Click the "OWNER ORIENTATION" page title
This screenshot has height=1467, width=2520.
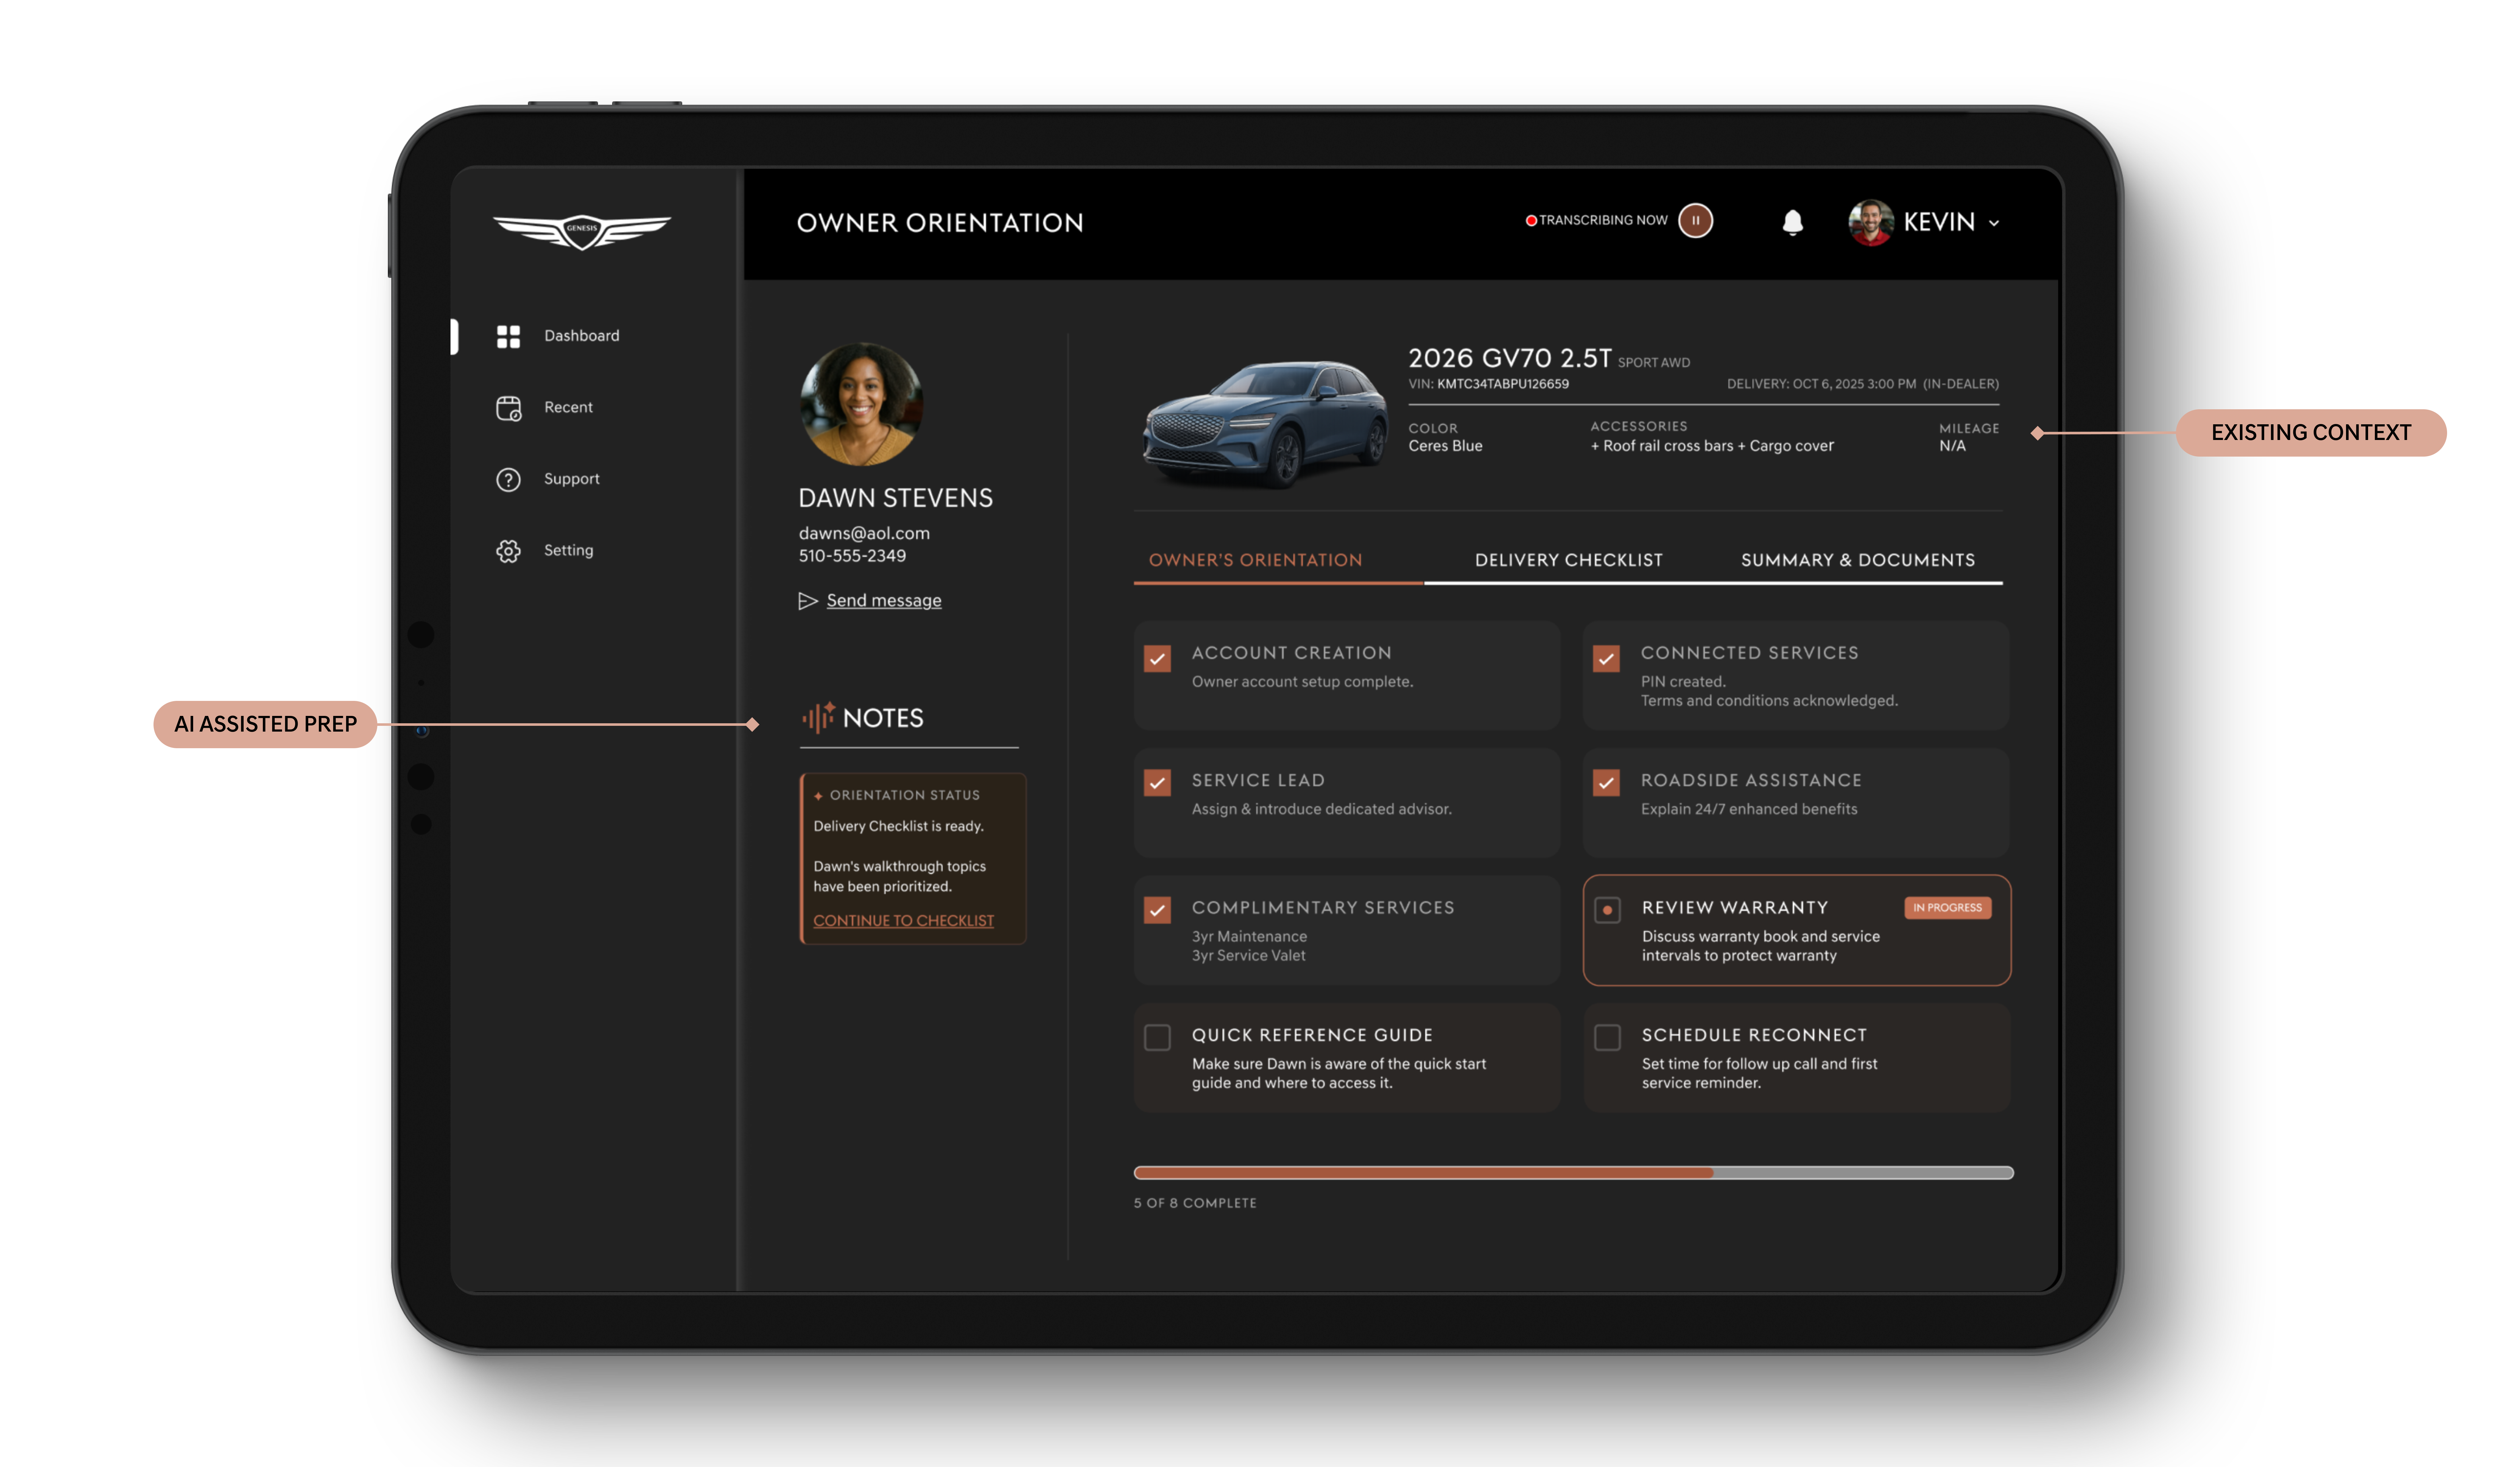point(940,223)
